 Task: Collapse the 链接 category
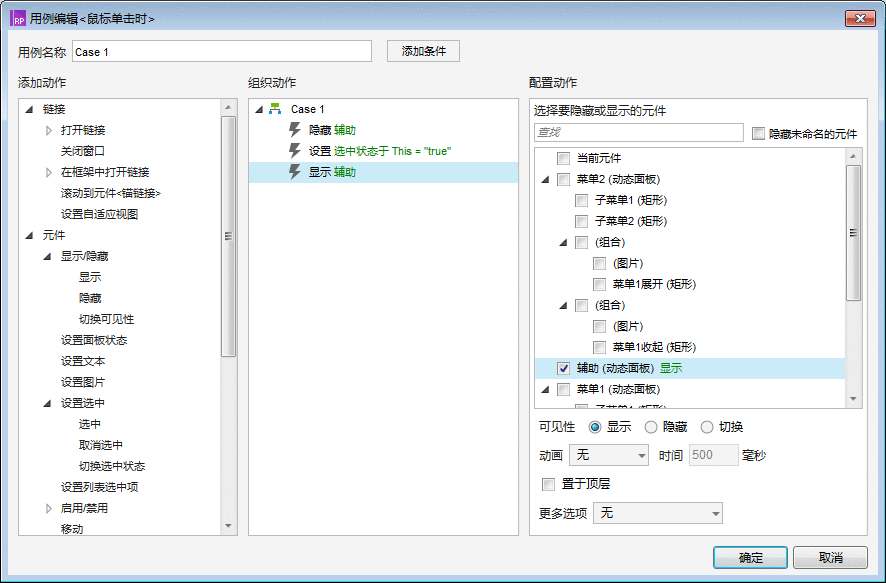coord(29,109)
